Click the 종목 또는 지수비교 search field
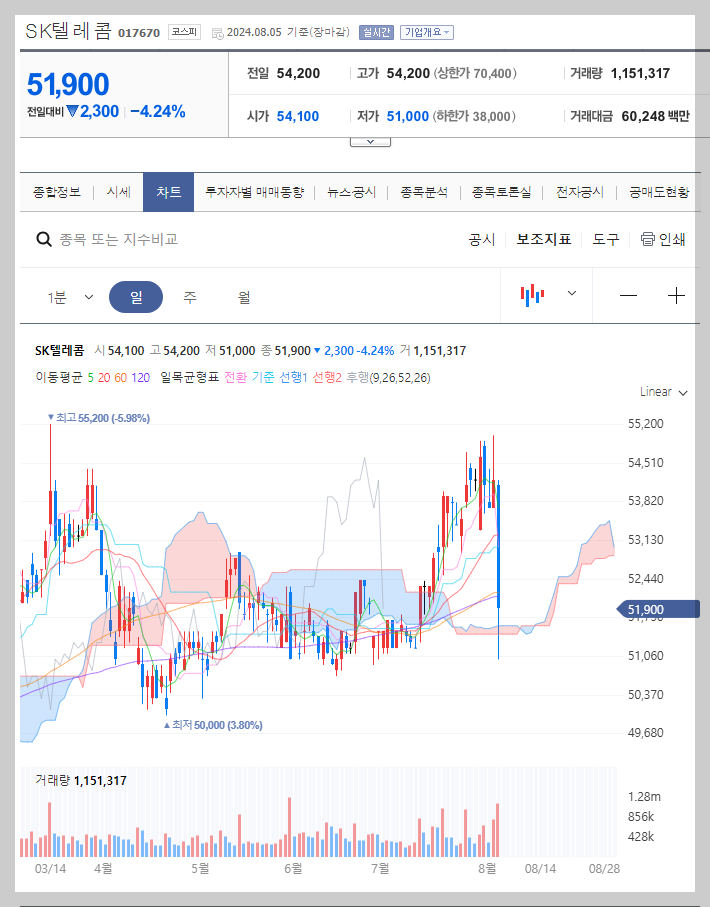Viewport: 710px width, 907px height. click(x=119, y=239)
